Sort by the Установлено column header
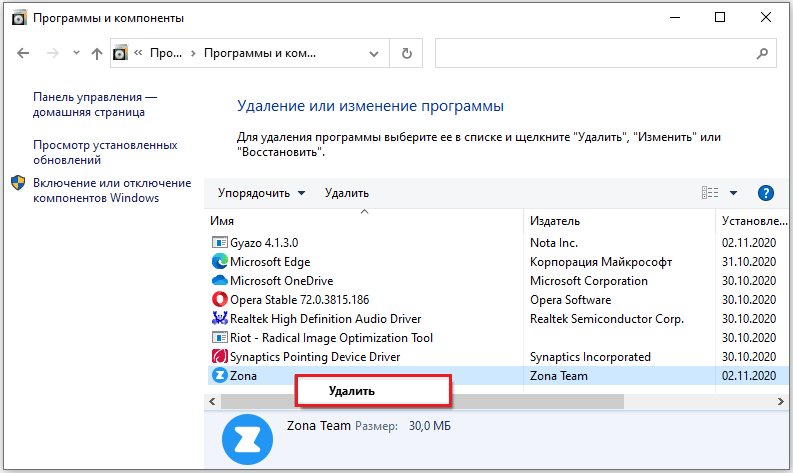 [754, 221]
